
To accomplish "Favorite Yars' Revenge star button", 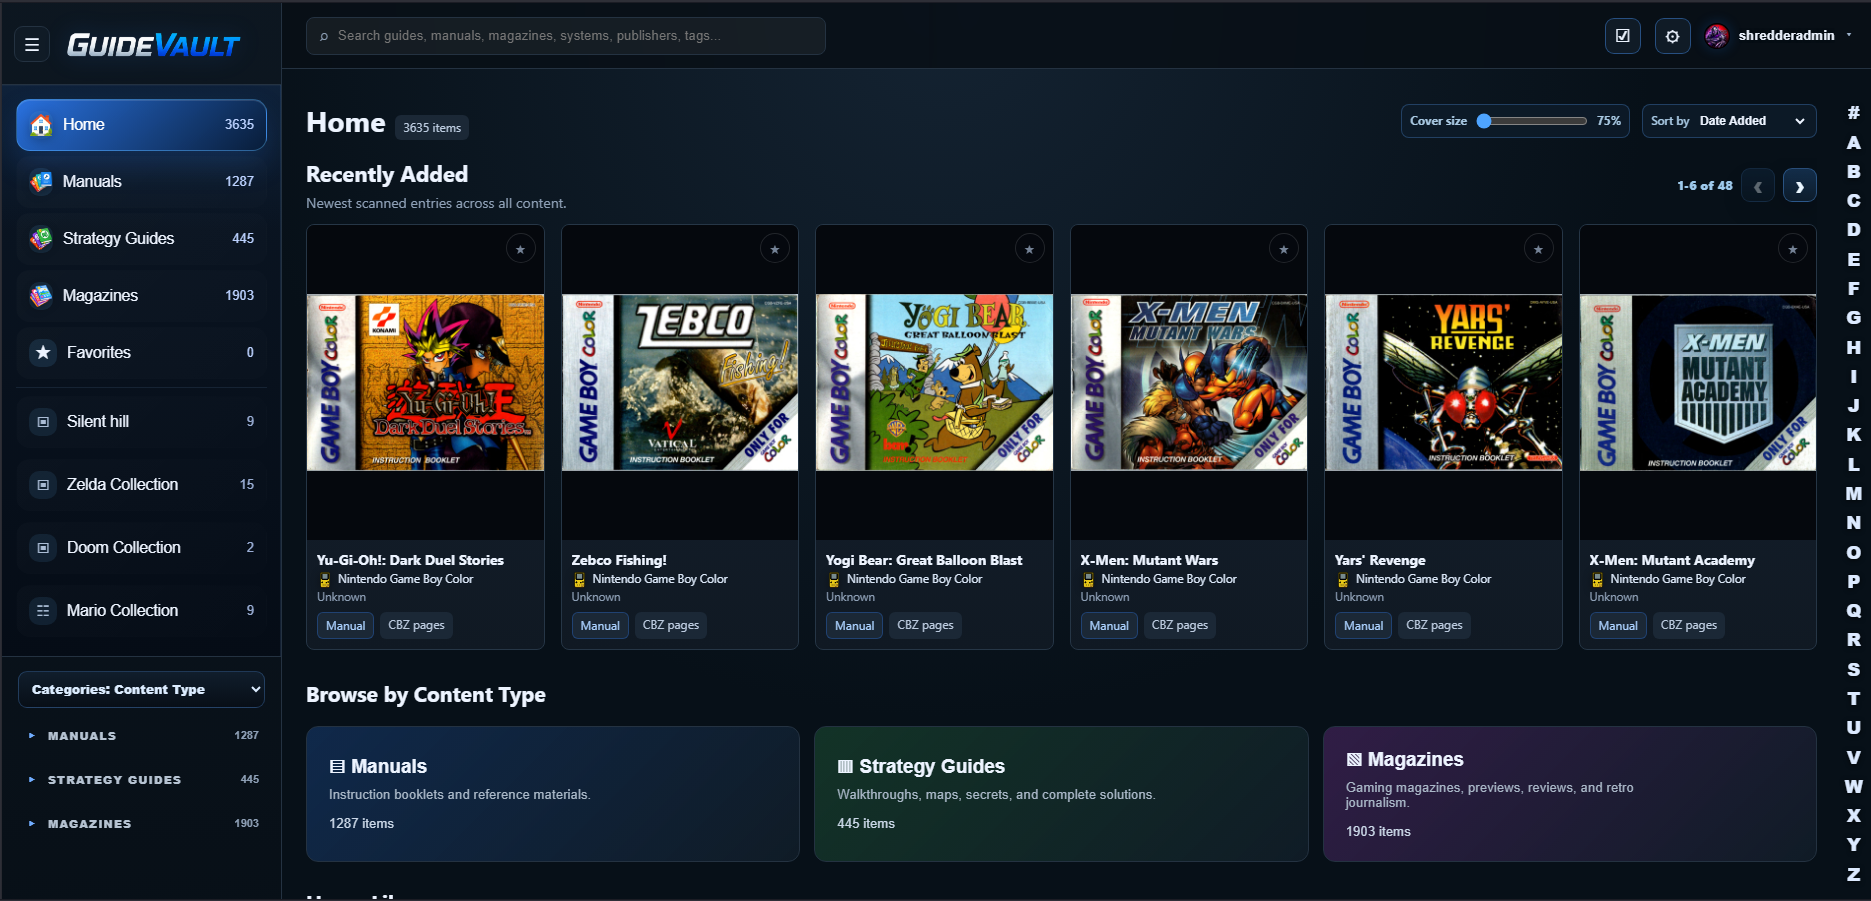I will tap(1538, 249).
